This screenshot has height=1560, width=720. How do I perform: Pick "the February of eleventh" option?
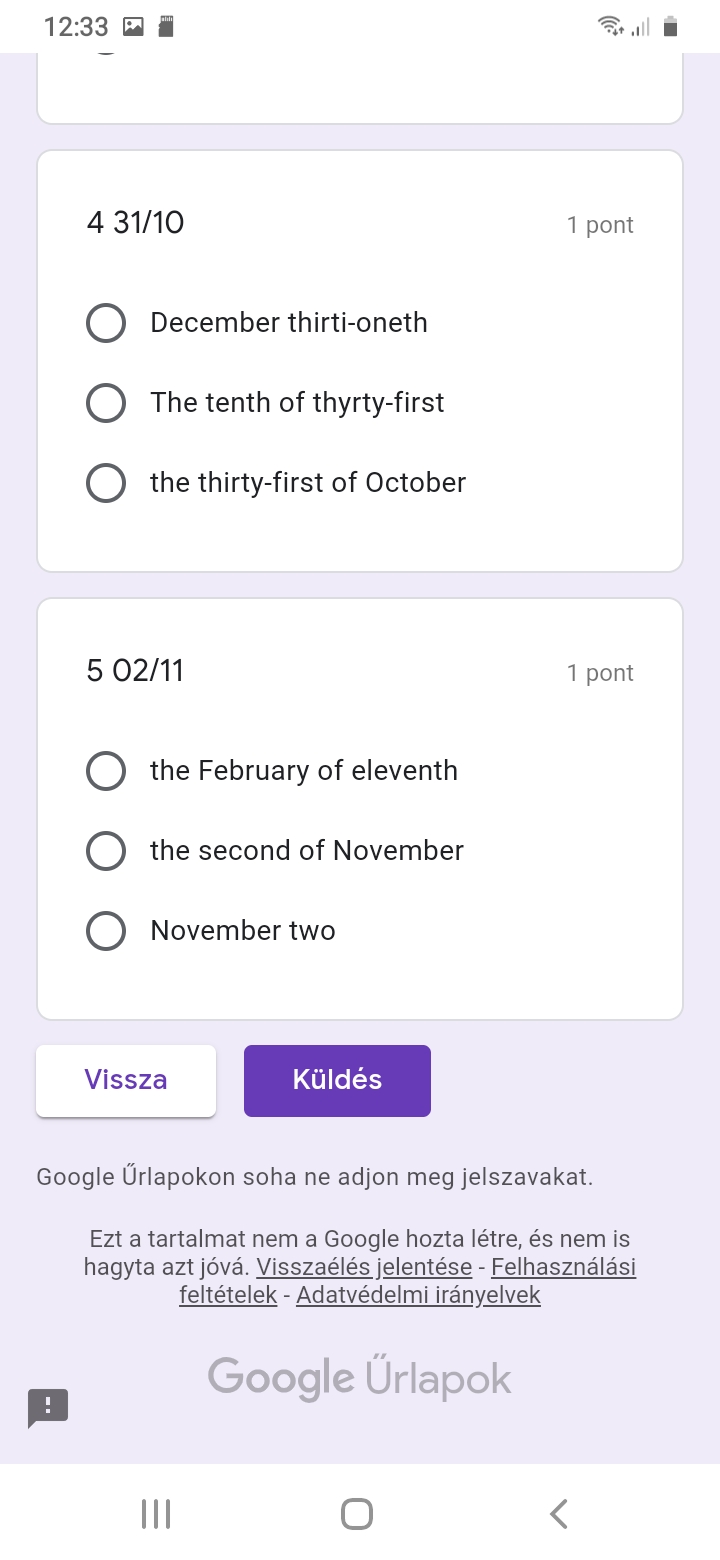[x=106, y=771]
